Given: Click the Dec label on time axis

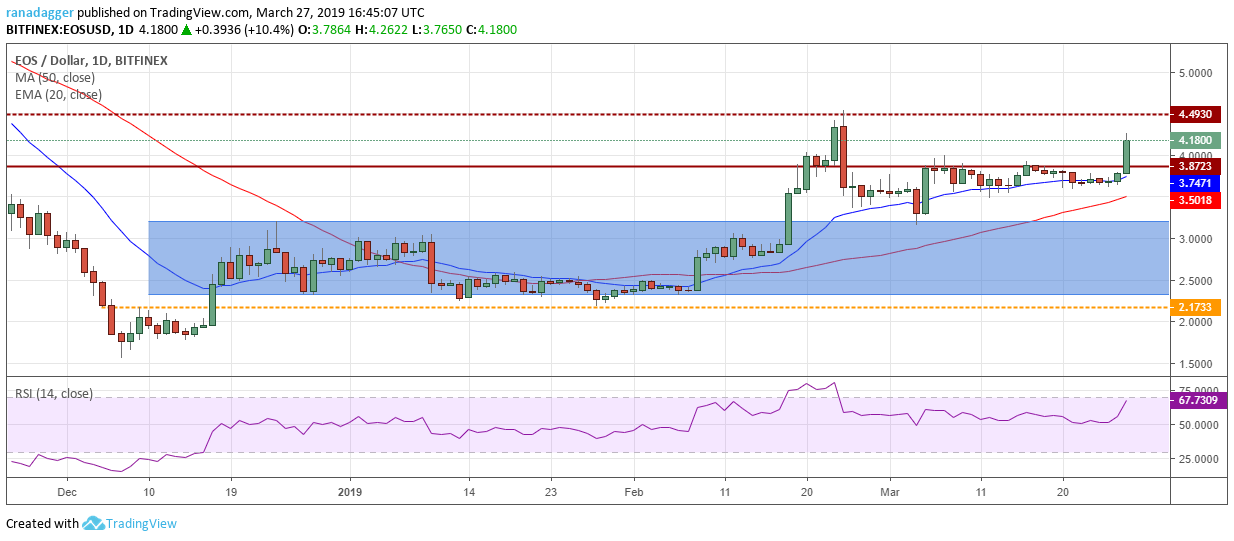Looking at the screenshot, I should (67, 492).
